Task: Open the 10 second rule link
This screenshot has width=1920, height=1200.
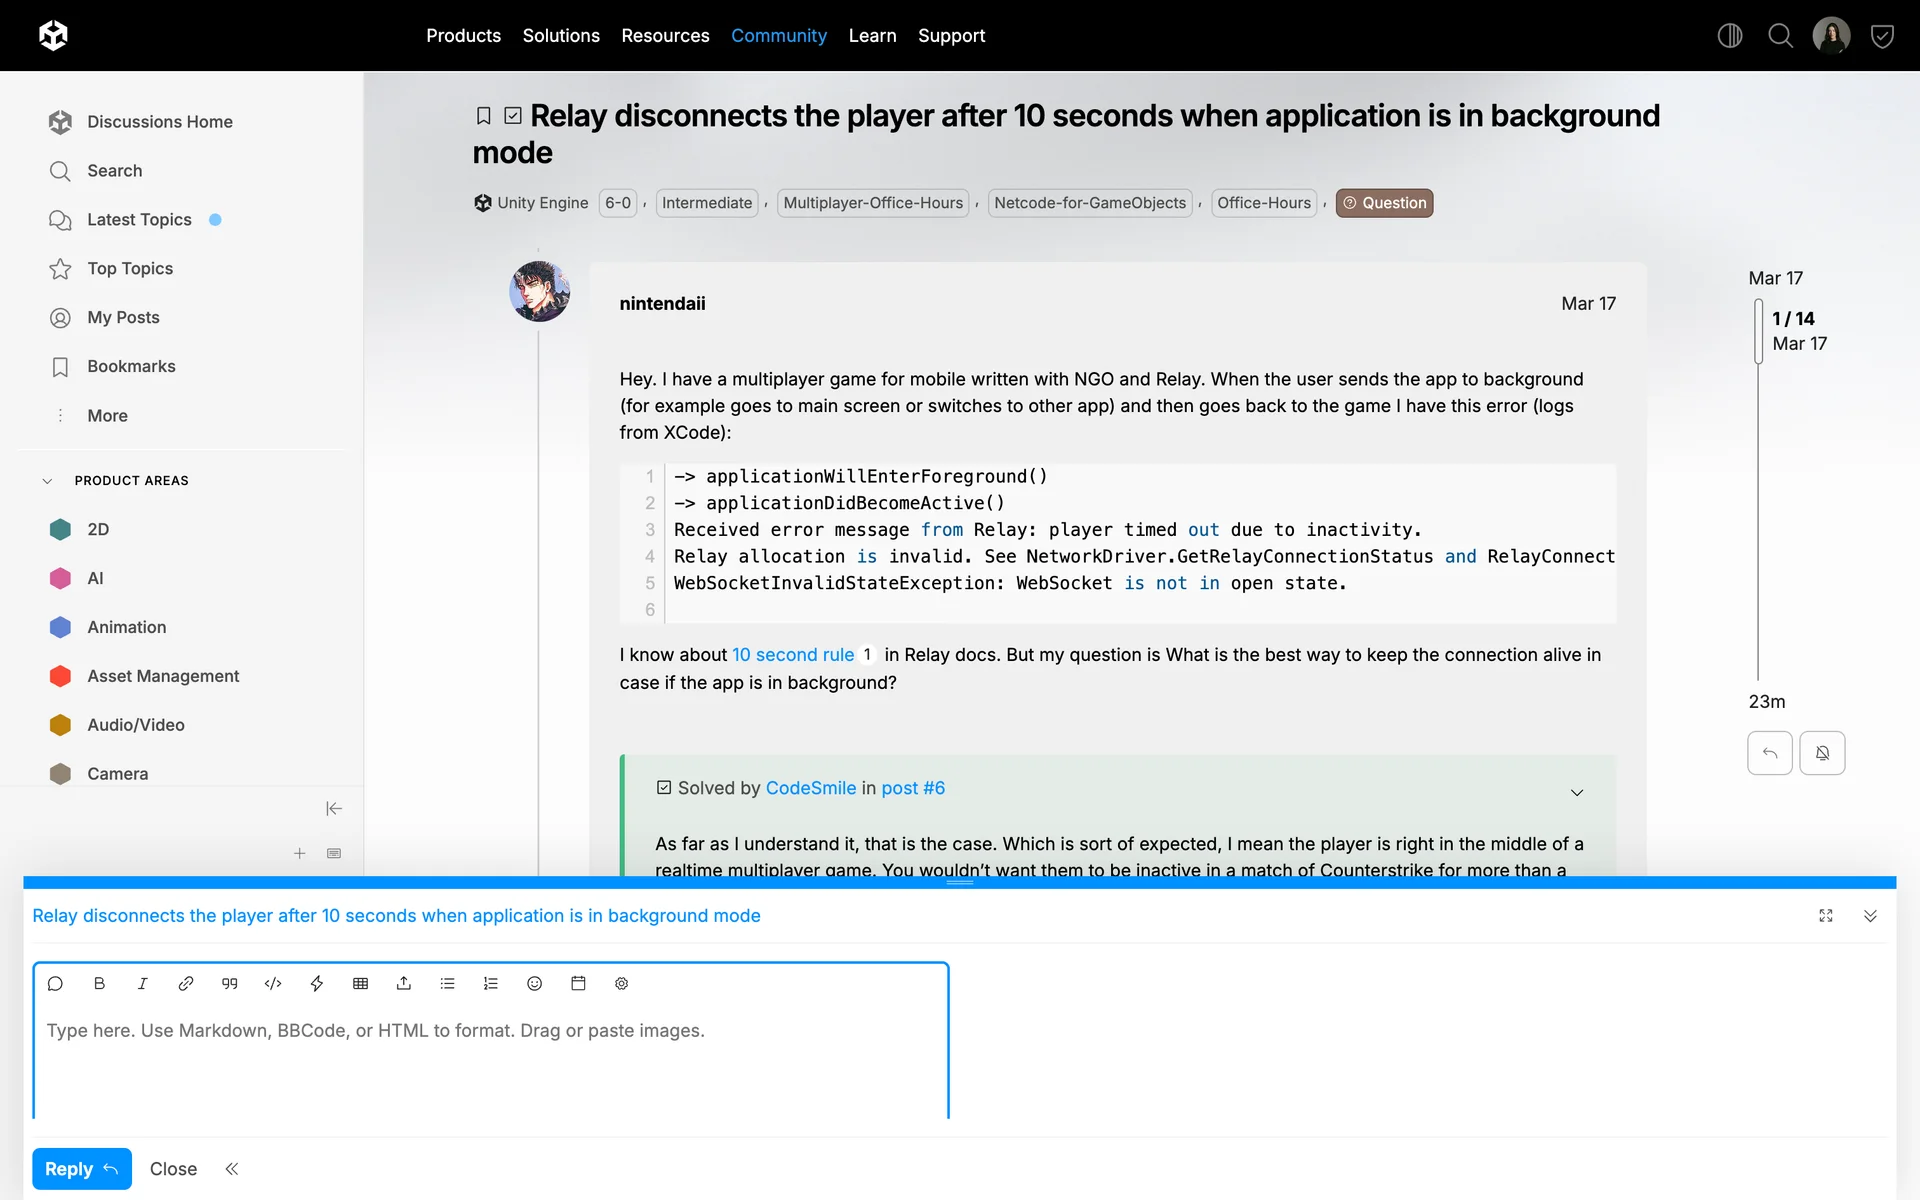Action: (792, 655)
